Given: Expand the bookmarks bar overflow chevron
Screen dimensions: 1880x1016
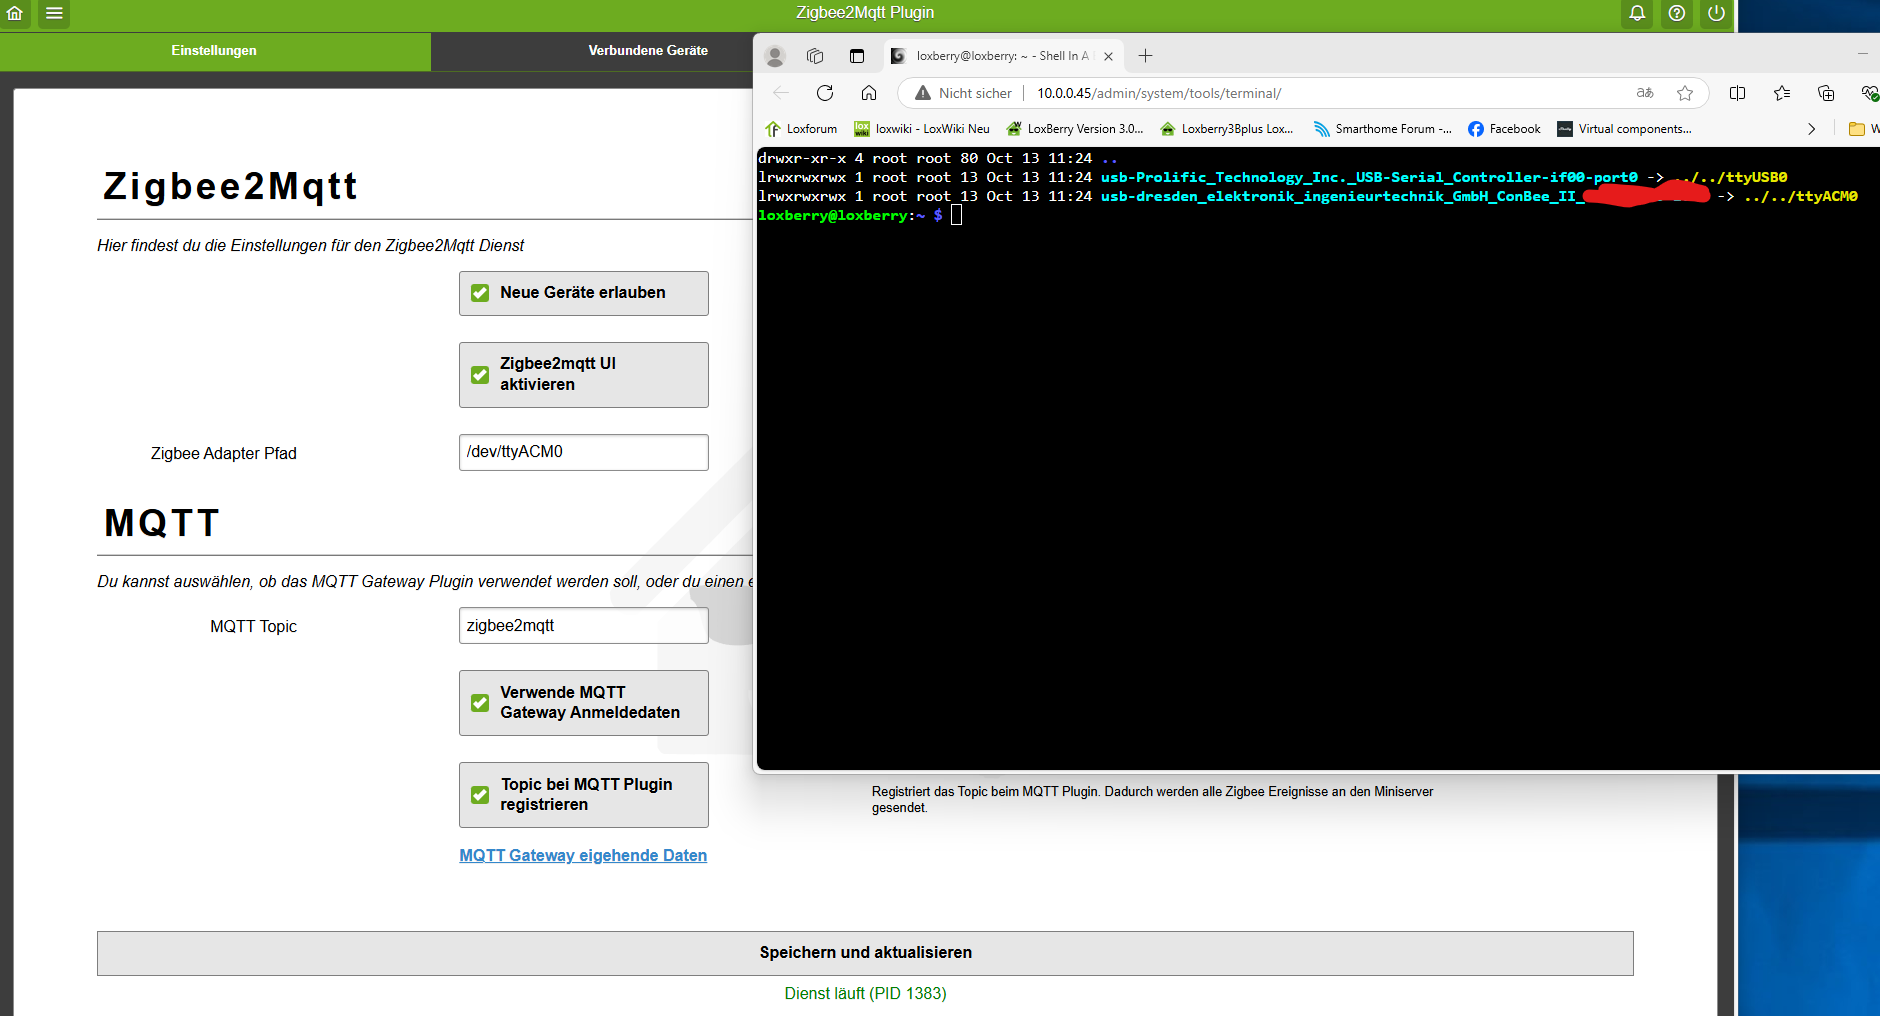Looking at the screenshot, I should pyautogui.click(x=1811, y=129).
